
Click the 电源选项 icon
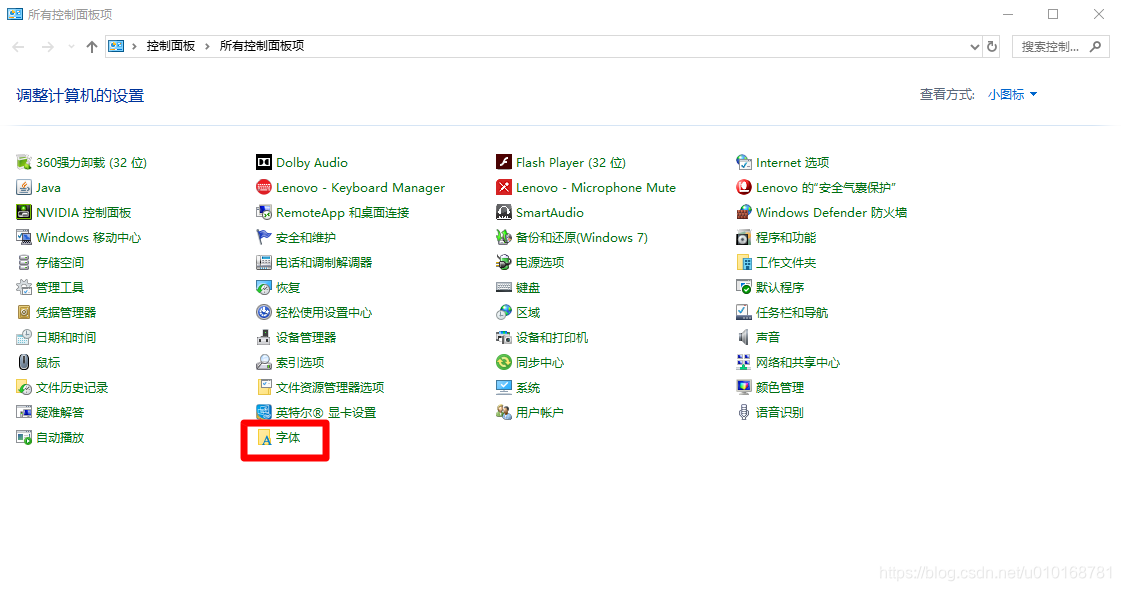(504, 262)
